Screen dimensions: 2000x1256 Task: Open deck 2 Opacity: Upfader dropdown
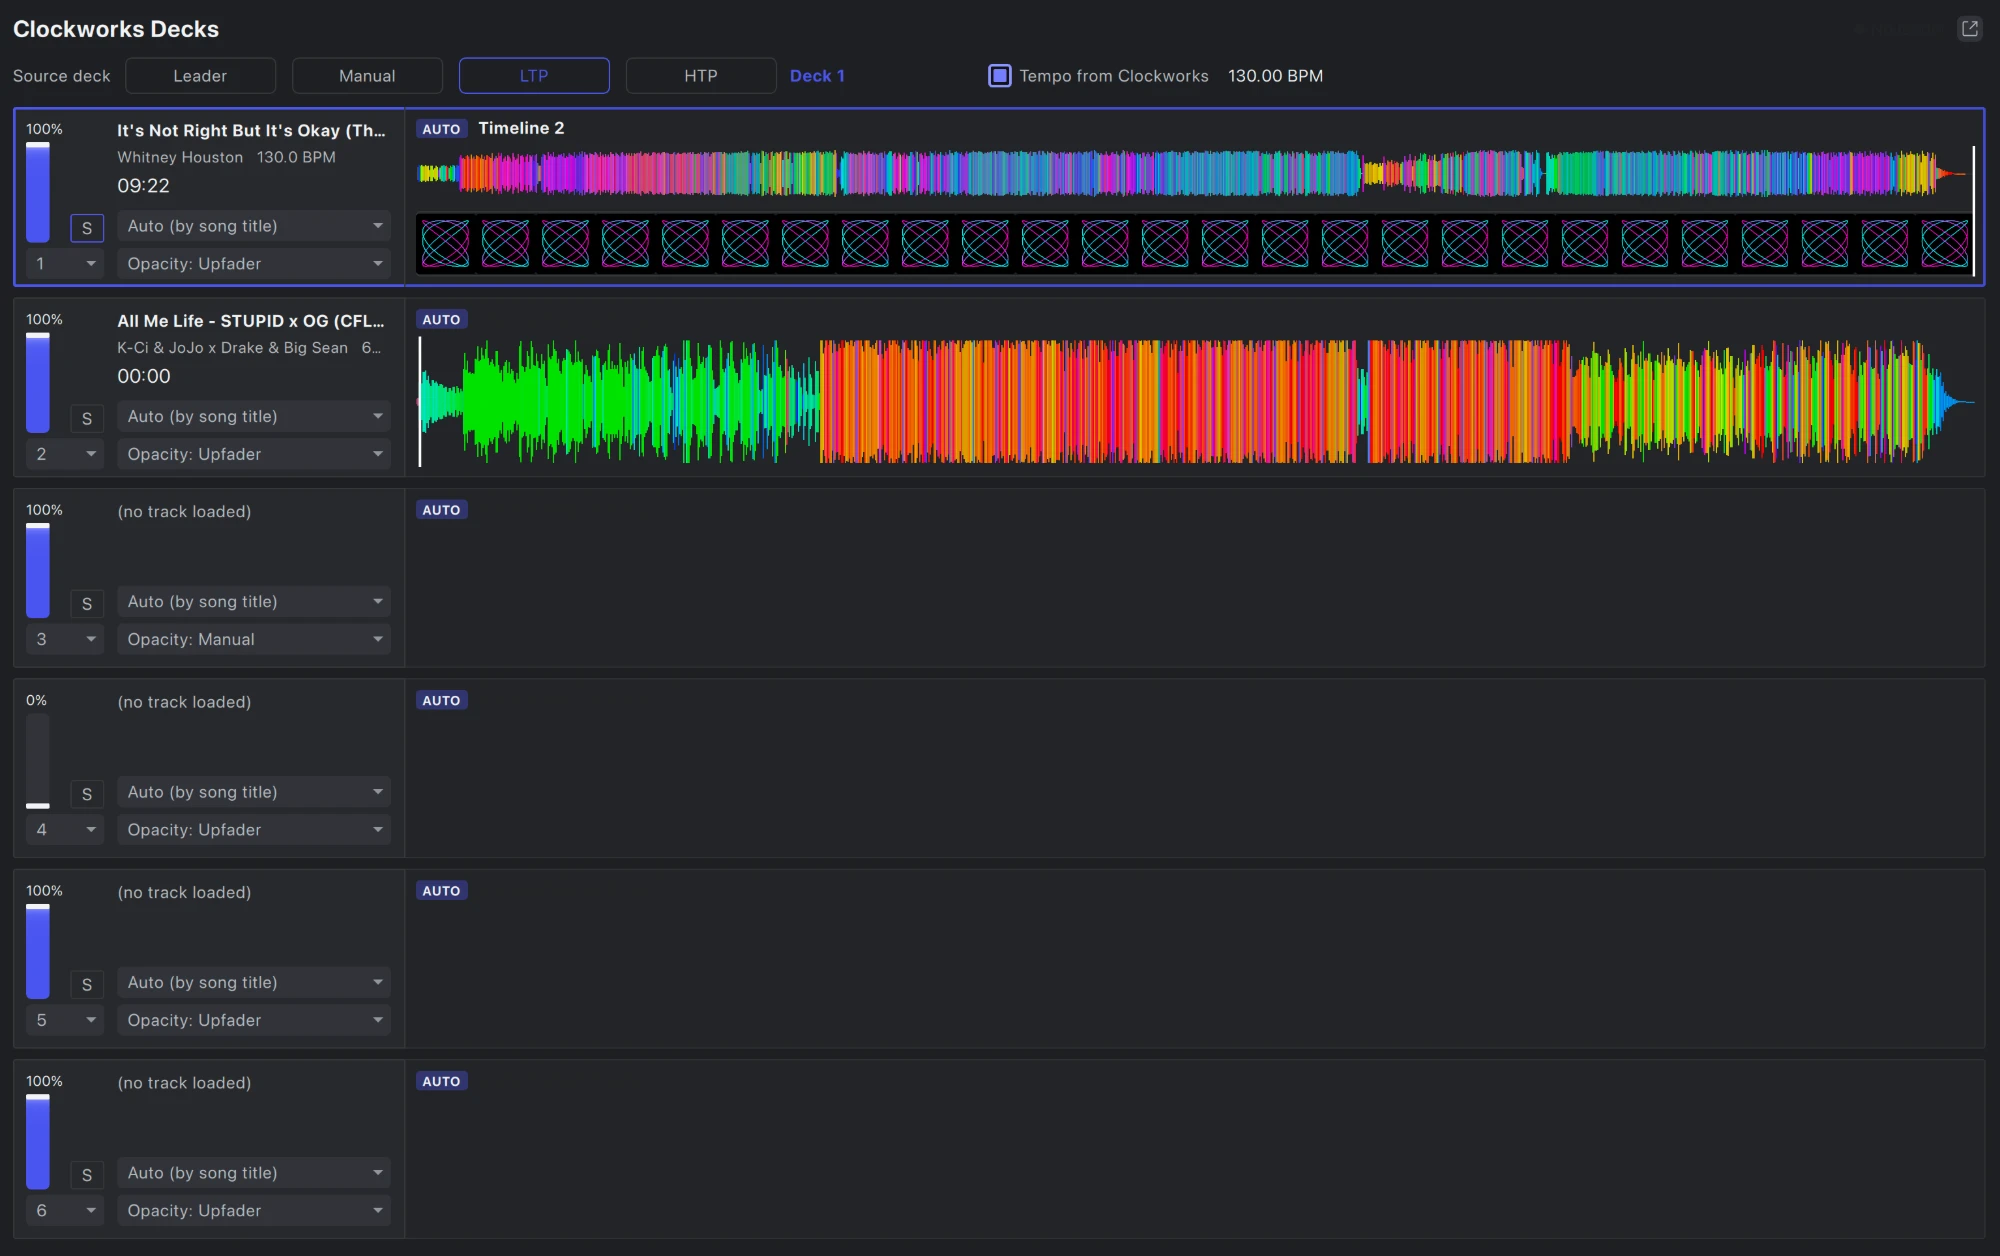pyautogui.click(x=254, y=454)
